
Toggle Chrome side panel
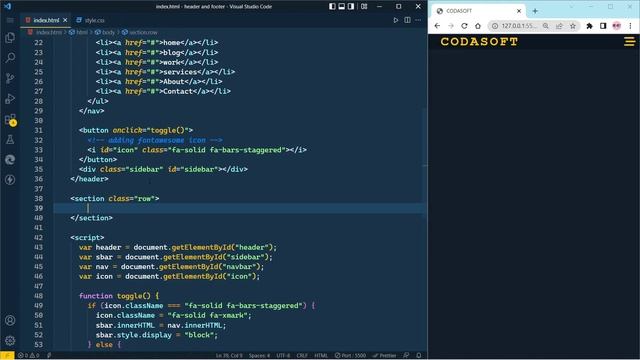[603, 26]
